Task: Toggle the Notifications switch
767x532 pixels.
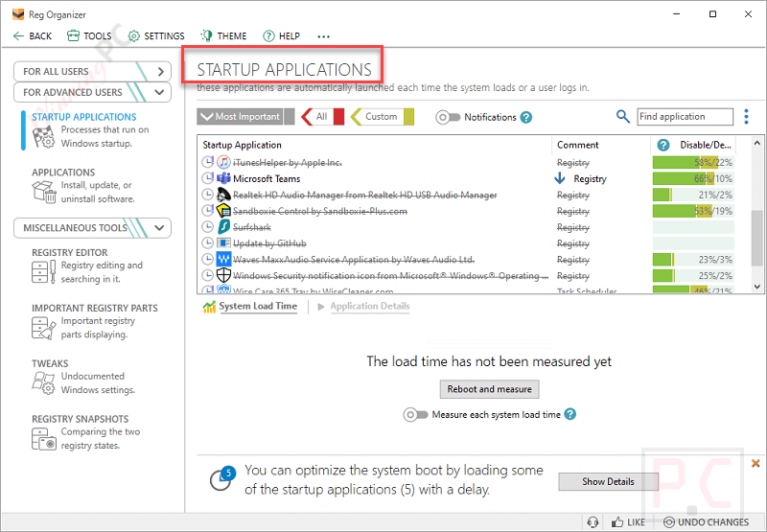Action: coord(448,117)
